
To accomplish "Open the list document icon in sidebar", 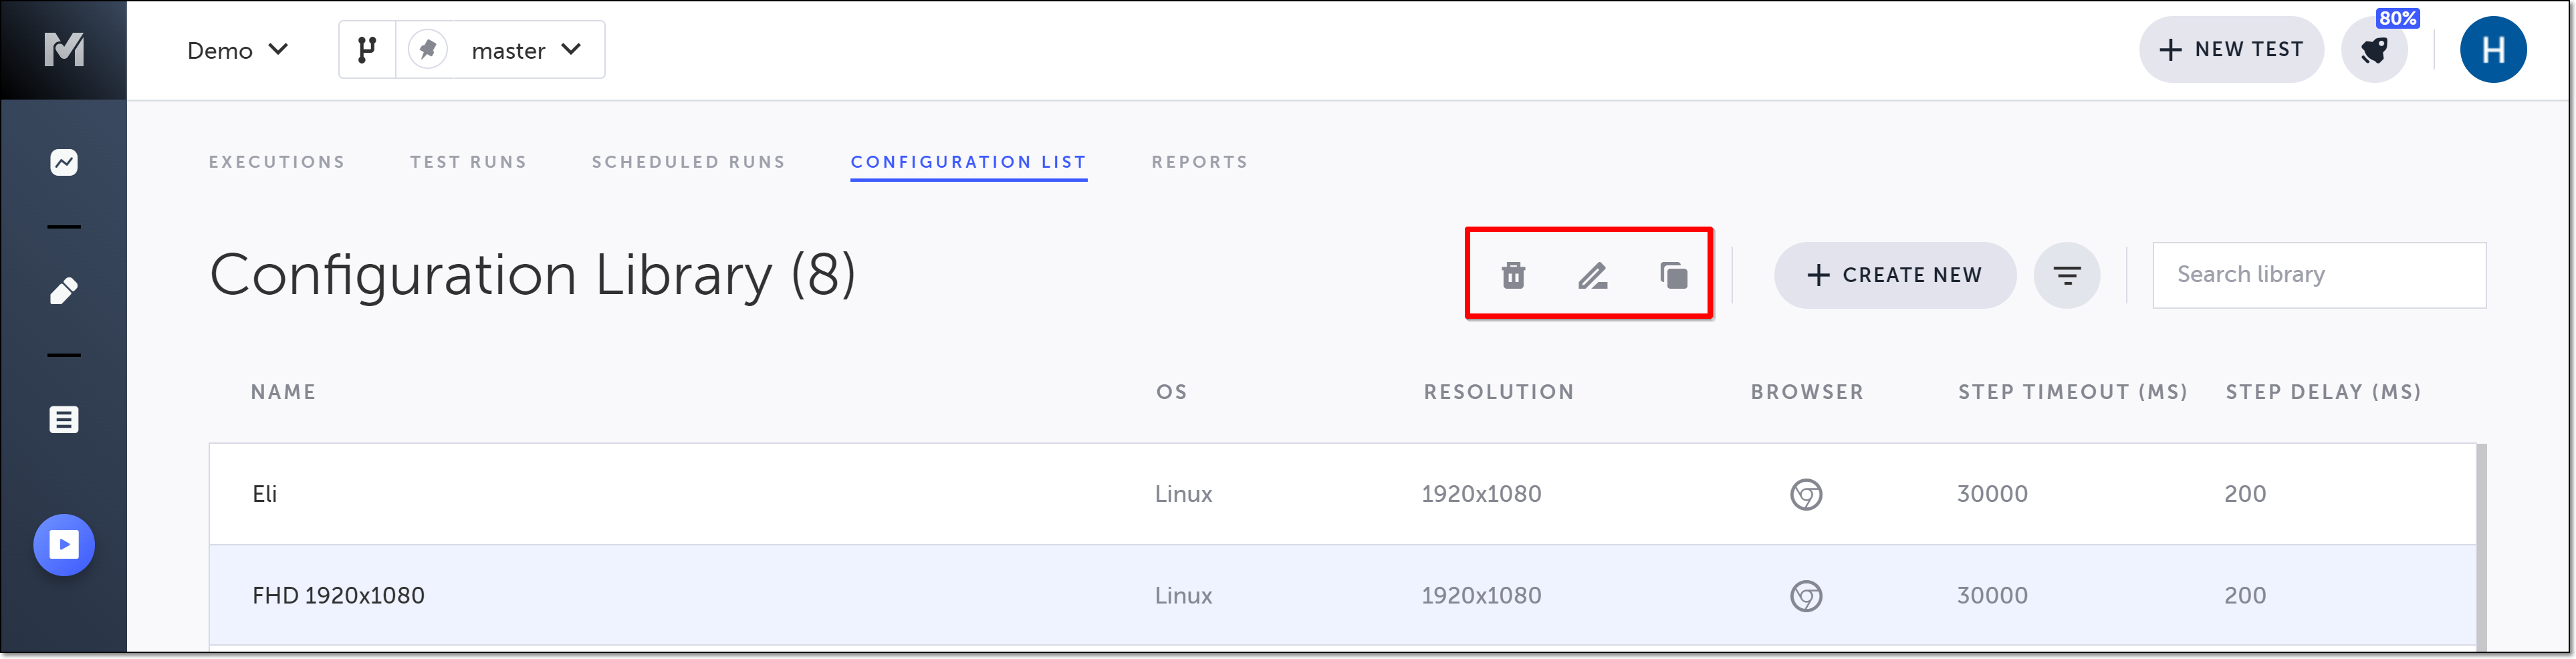I will 64,420.
